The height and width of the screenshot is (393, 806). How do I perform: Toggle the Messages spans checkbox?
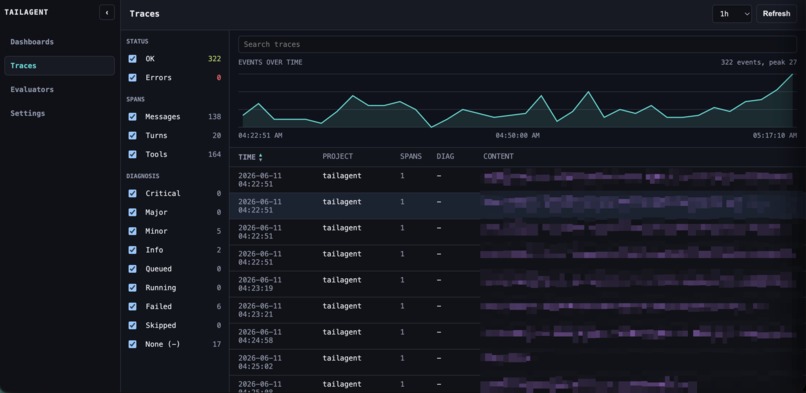[133, 117]
